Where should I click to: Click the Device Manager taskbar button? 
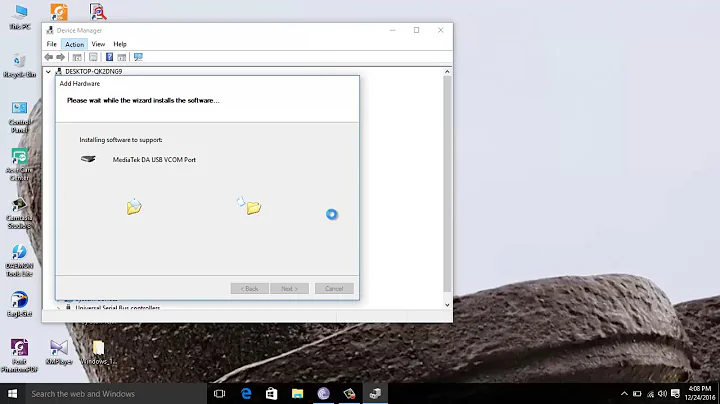[x=375, y=393]
